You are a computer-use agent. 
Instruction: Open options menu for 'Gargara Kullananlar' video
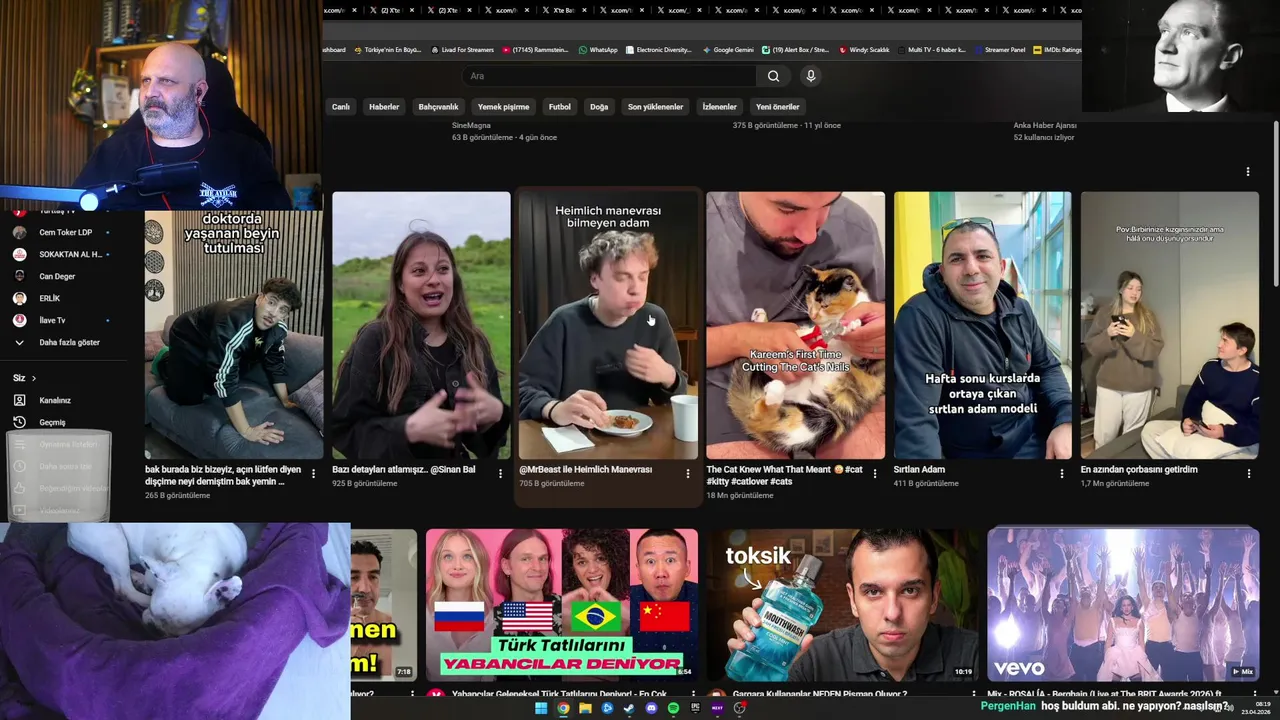coord(973,694)
